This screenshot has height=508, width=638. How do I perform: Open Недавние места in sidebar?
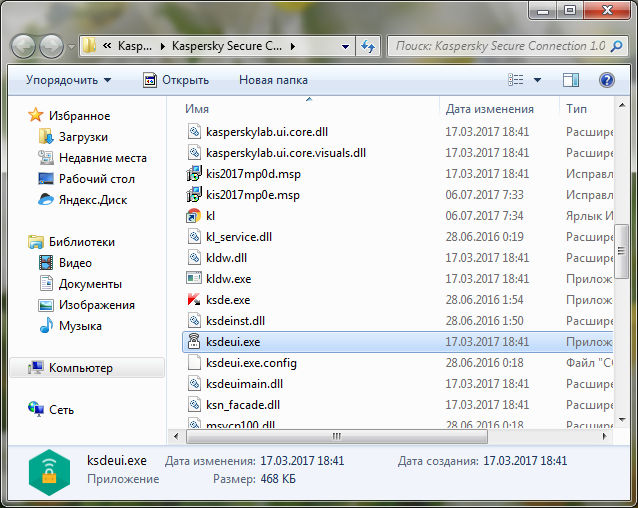pos(103,158)
